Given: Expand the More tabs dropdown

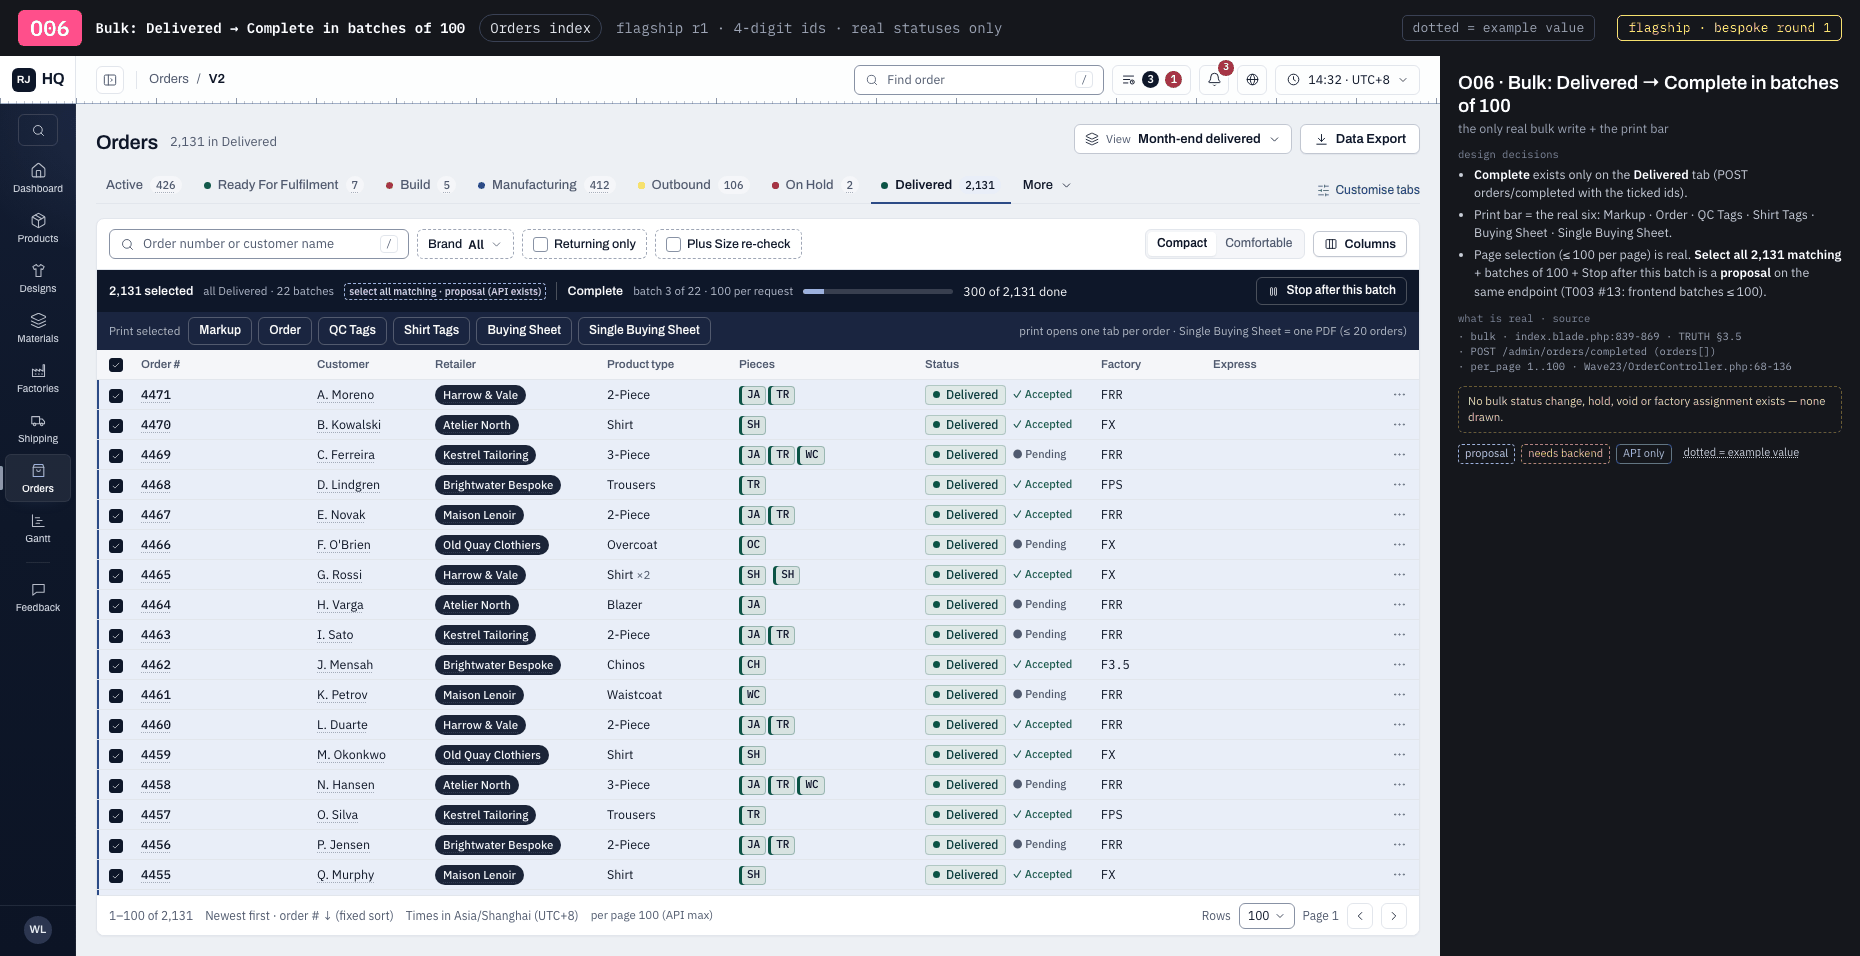Looking at the screenshot, I should click(x=1046, y=185).
